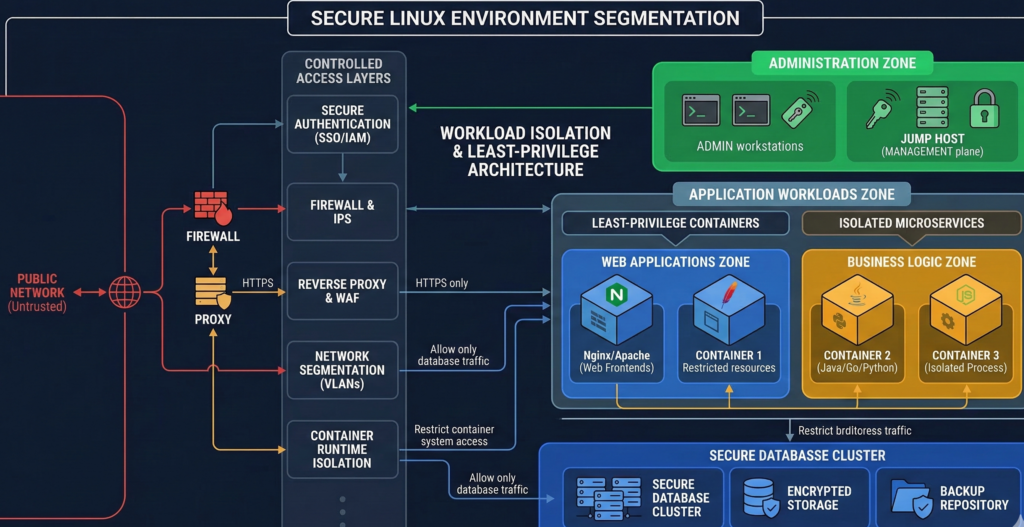Click the wireless security token icon

(x=801, y=109)
